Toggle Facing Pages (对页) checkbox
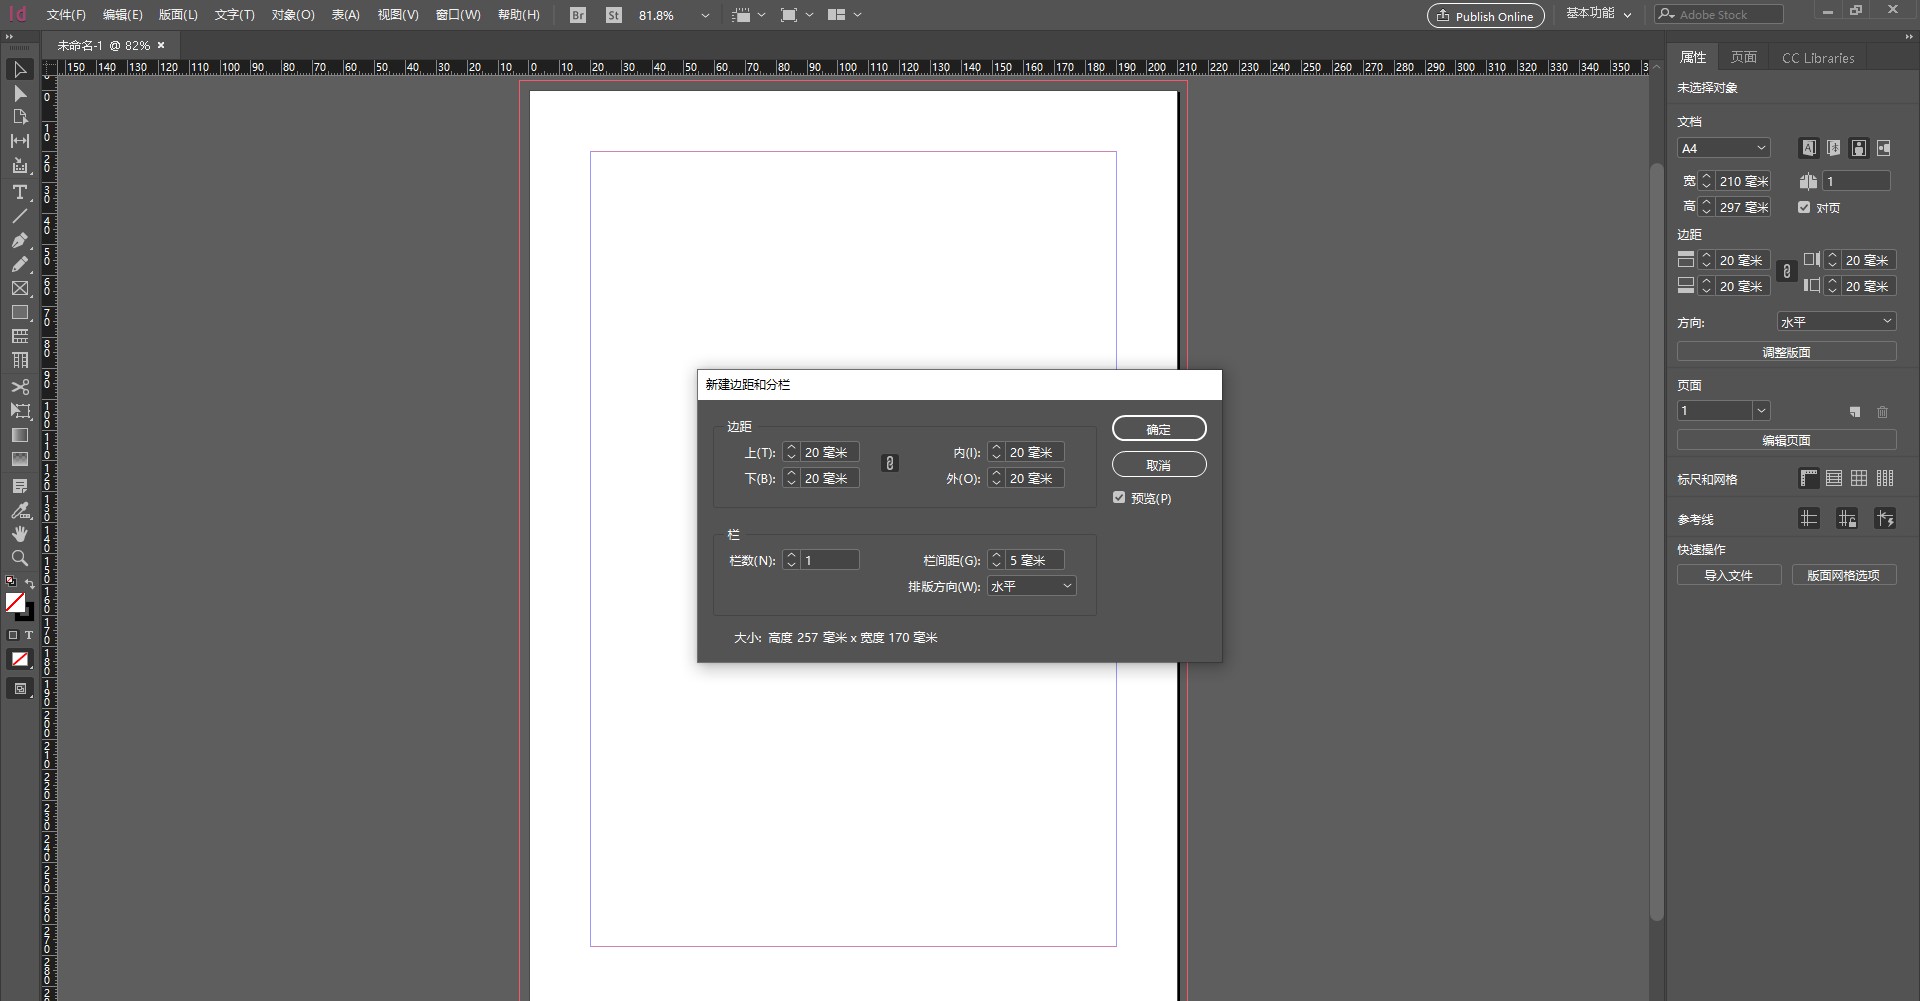The height and width of the screenshot is (1001, 1920). [1804, 207]
